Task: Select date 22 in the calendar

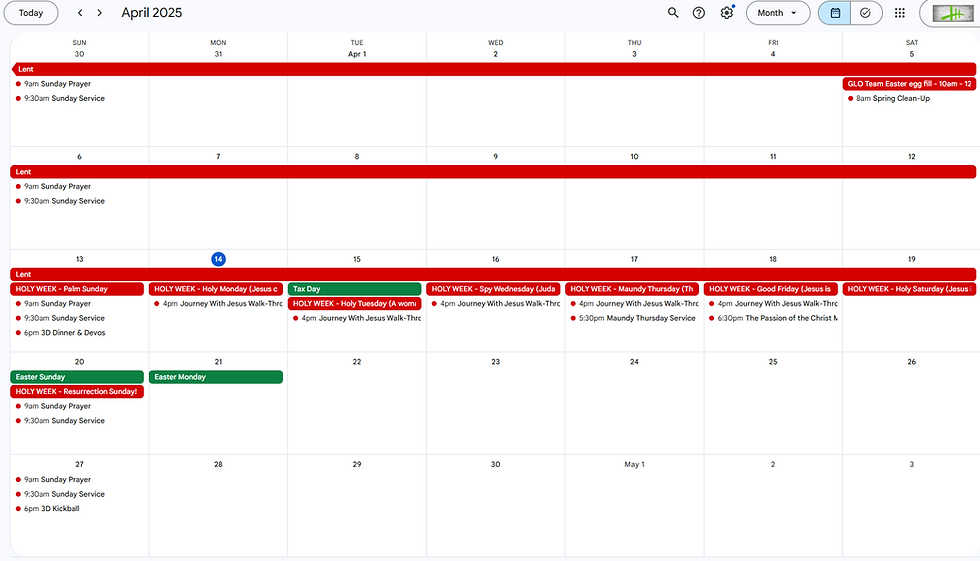Action: point(357,362)
